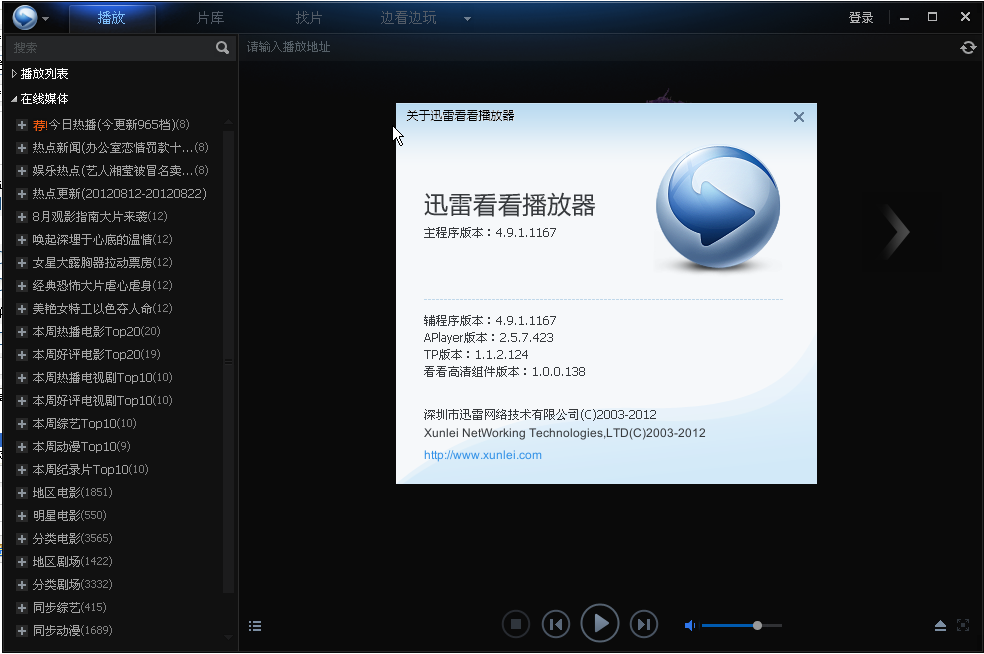
Task: Collapse the 在线媒体 section
Action: point(12,98)
